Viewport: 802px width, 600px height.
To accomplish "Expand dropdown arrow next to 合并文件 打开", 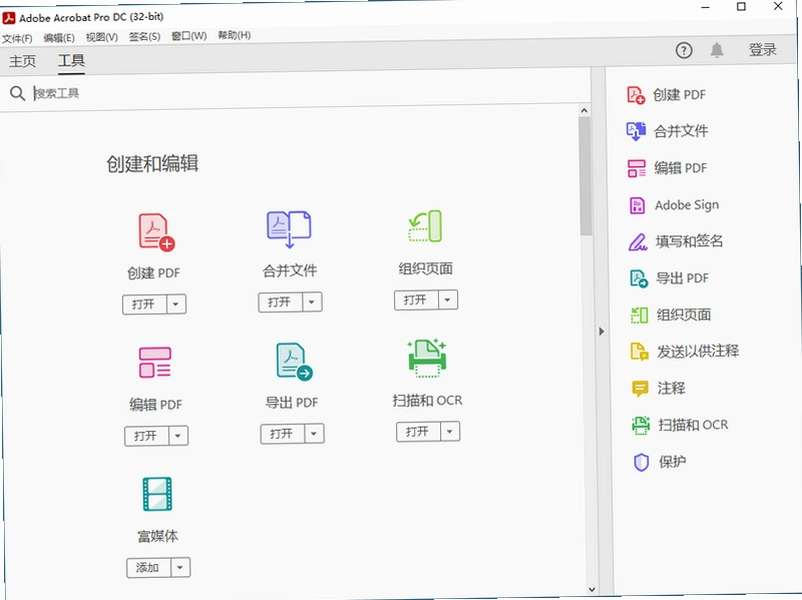I will click(x=311, y=302).
